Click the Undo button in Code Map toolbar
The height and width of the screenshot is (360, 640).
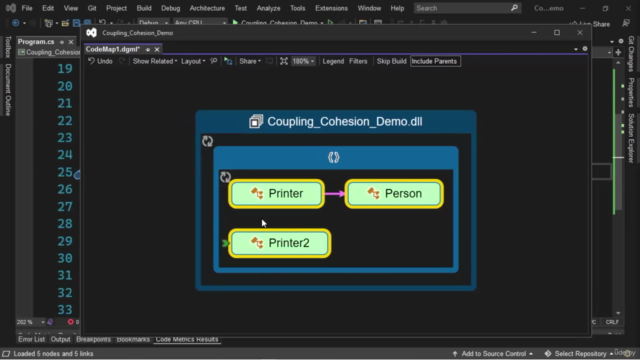point(100,61)
